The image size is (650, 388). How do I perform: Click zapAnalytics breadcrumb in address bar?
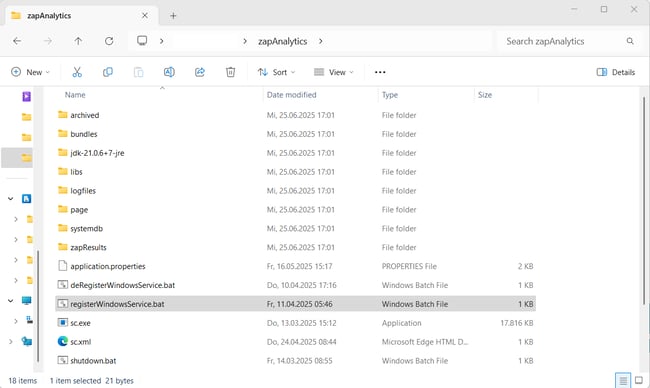point(283,41)
